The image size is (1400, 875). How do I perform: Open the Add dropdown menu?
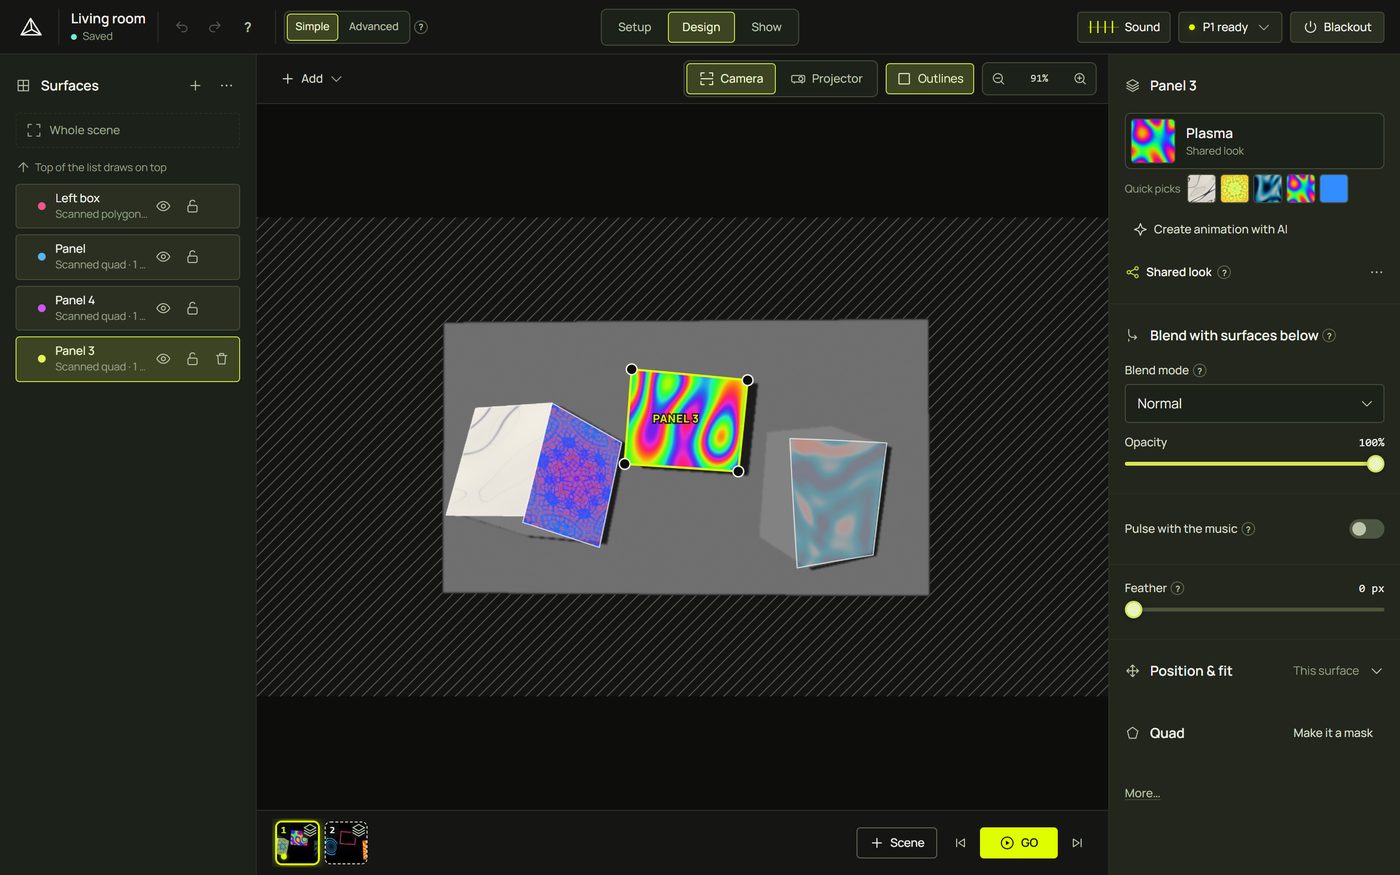click(311, 79)
